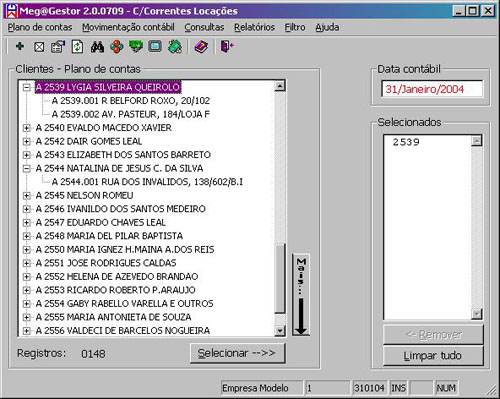Click the refresh document icon with green arrows
The width and height of the screenshot is (500, 399).
pyautogui.click(x=77, y=47)
